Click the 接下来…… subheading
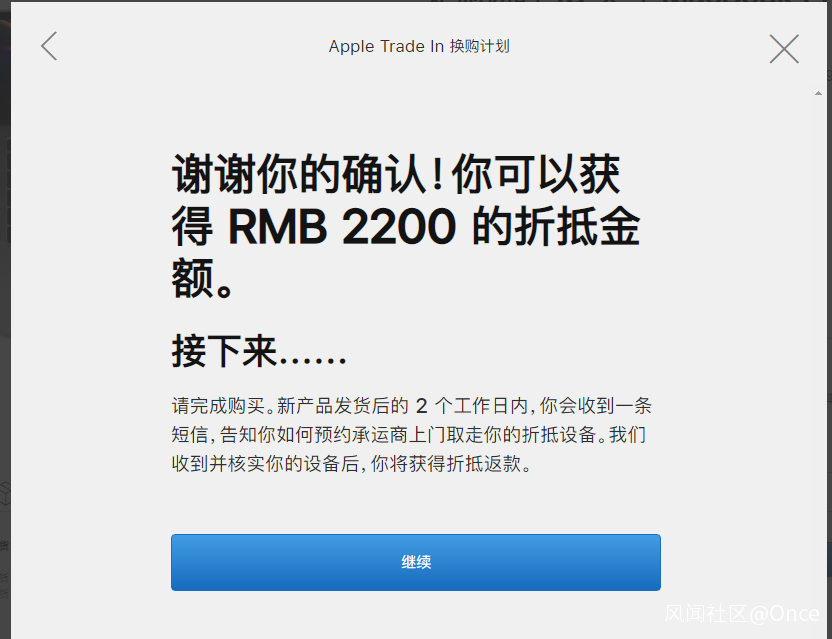 click(x=259, y=351)
